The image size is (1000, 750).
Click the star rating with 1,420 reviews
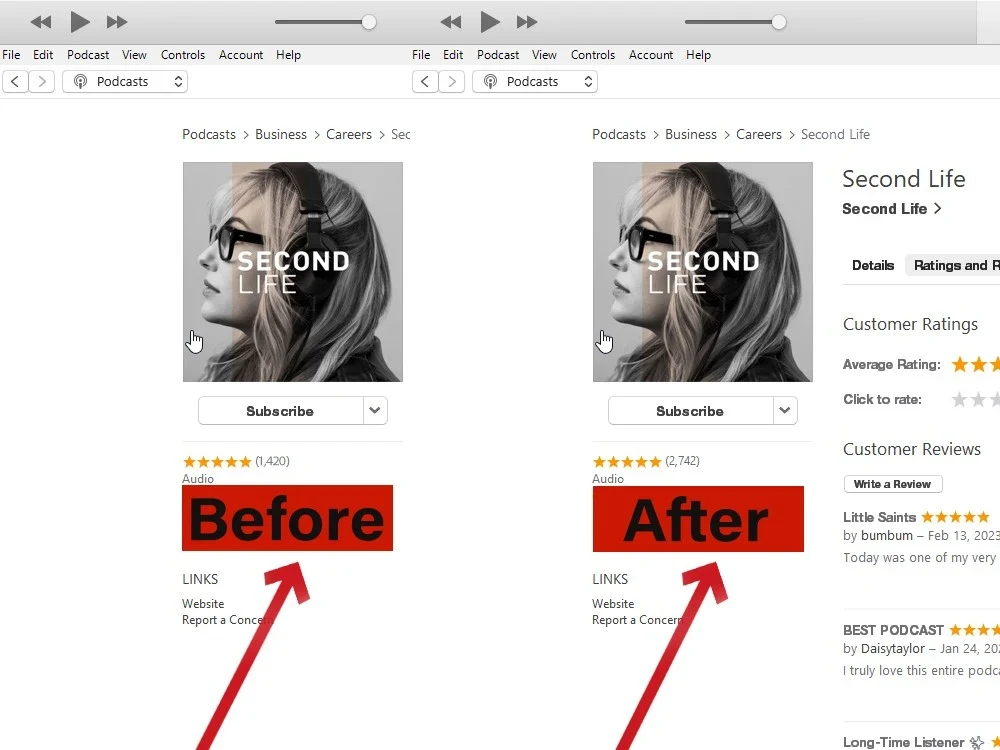(x=217, y=461)
